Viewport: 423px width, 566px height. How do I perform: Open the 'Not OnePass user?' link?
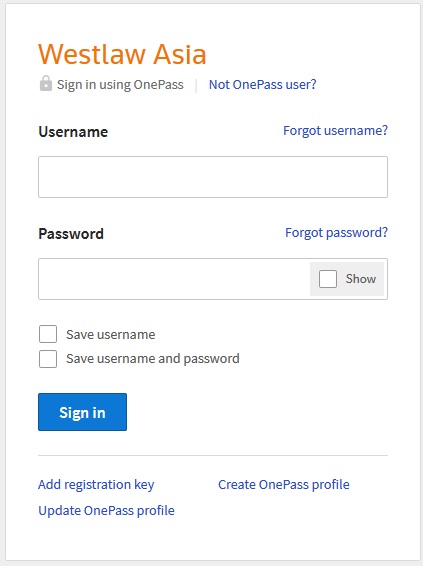(262, 84)
